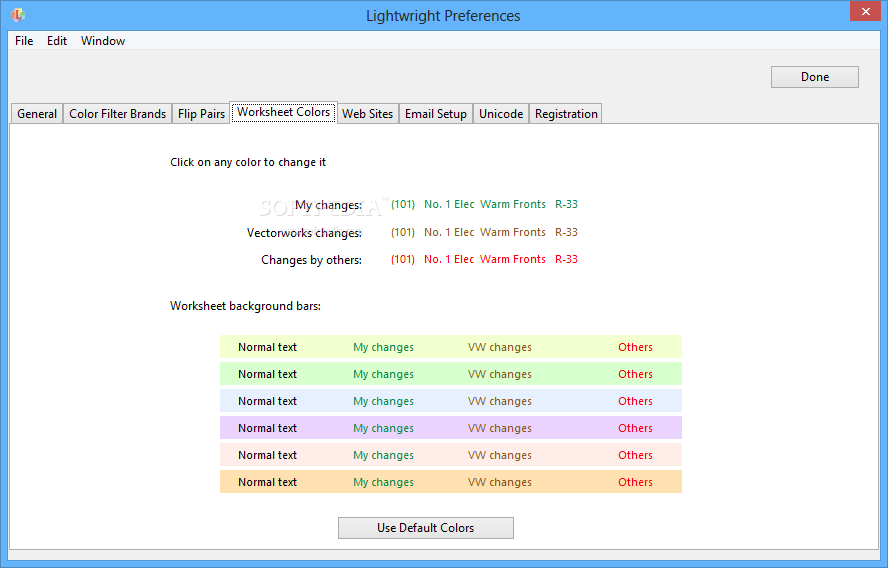Click VW changes on the light green bar
This screenshot has height=568, width=888.
pyautogui.click(x=500, y=375)
